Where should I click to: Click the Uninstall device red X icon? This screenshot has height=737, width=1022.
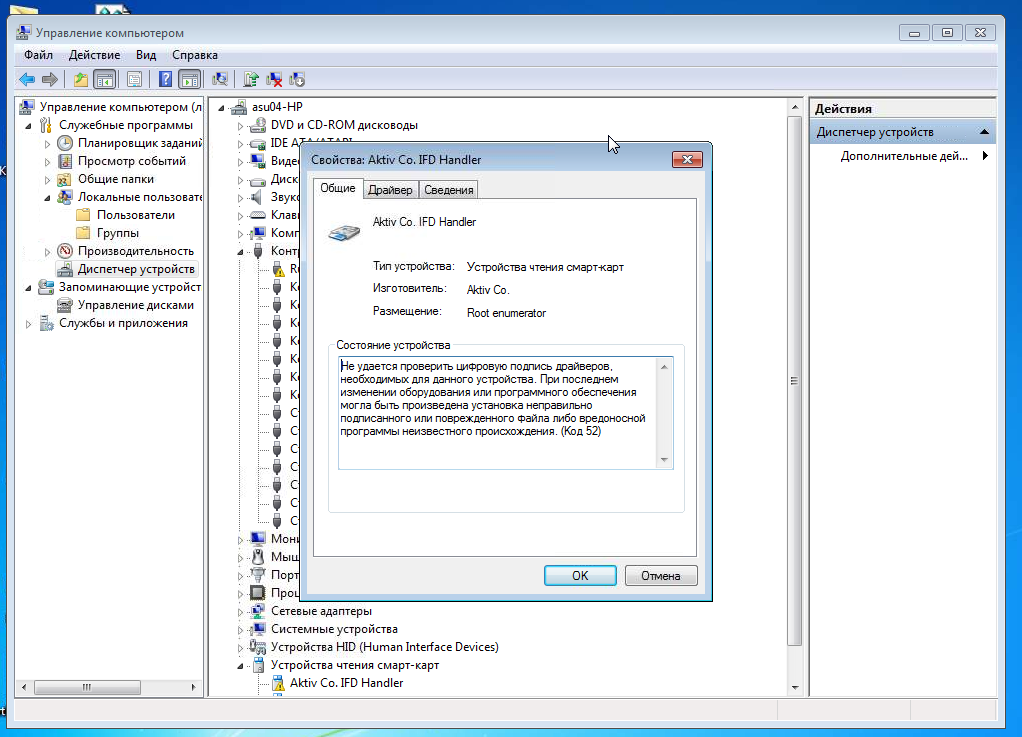[274, 79]
